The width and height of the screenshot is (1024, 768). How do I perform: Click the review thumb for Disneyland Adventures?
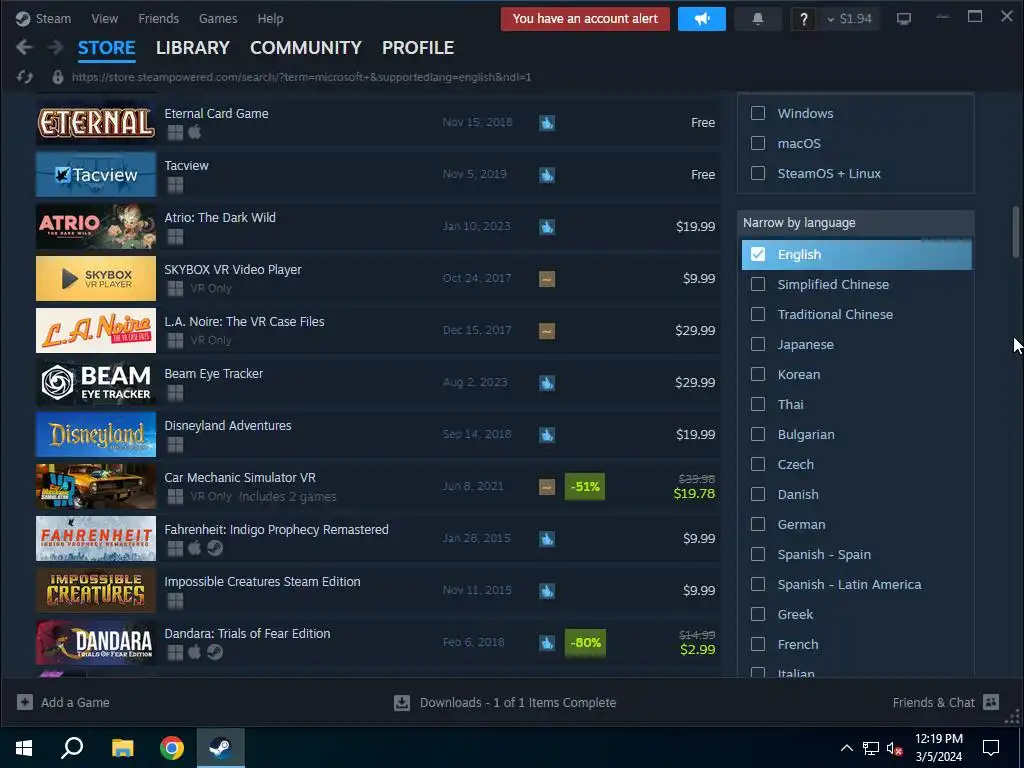[x=547, y=435]
